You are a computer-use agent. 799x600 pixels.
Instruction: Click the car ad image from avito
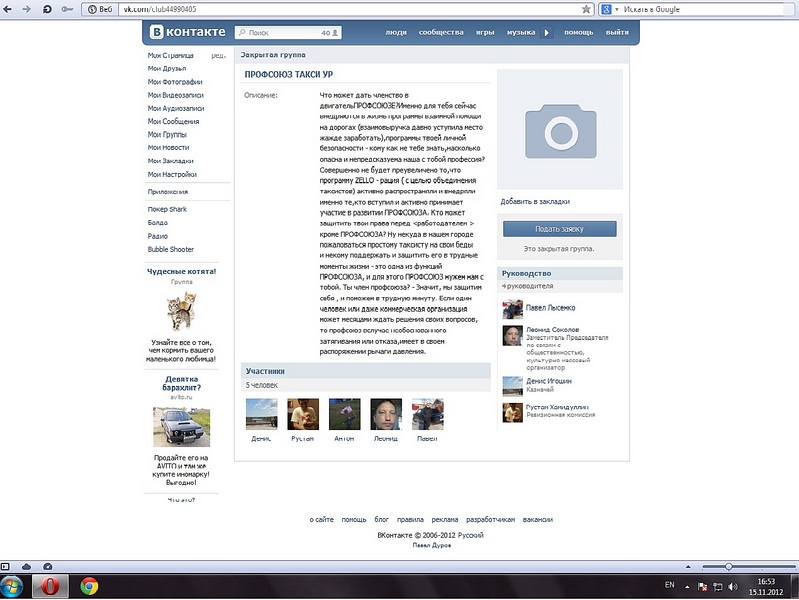click(x=181, y=427)
